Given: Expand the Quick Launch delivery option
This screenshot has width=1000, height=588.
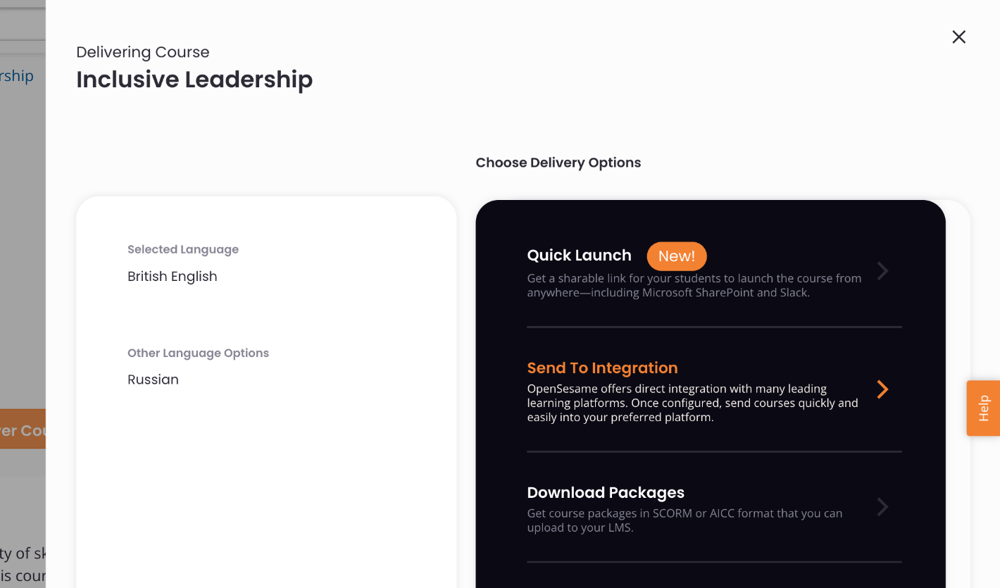Looking at the screenshot, I should (579, 255).
